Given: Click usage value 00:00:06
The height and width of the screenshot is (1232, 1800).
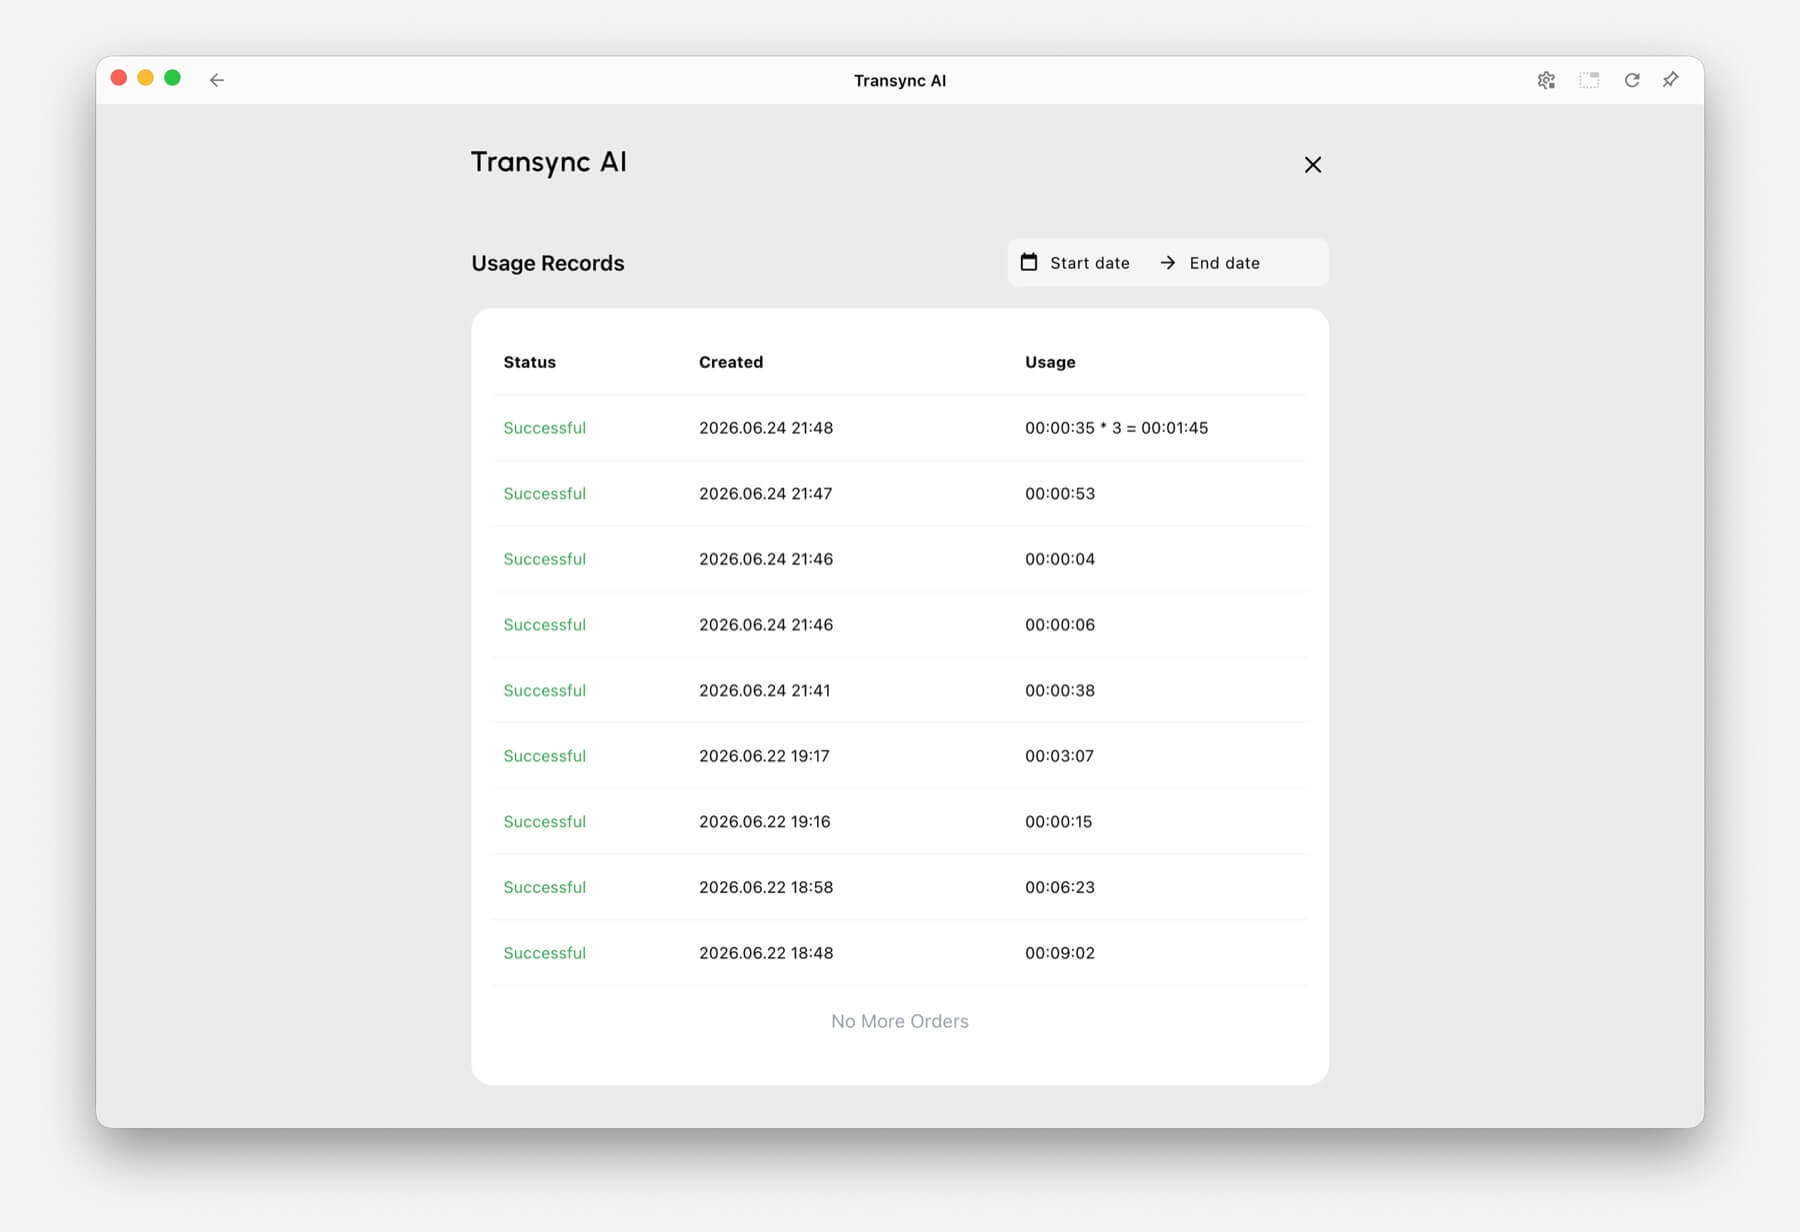Looking at the screenshot, I should pyautogui.click(x=1059, y=625).
